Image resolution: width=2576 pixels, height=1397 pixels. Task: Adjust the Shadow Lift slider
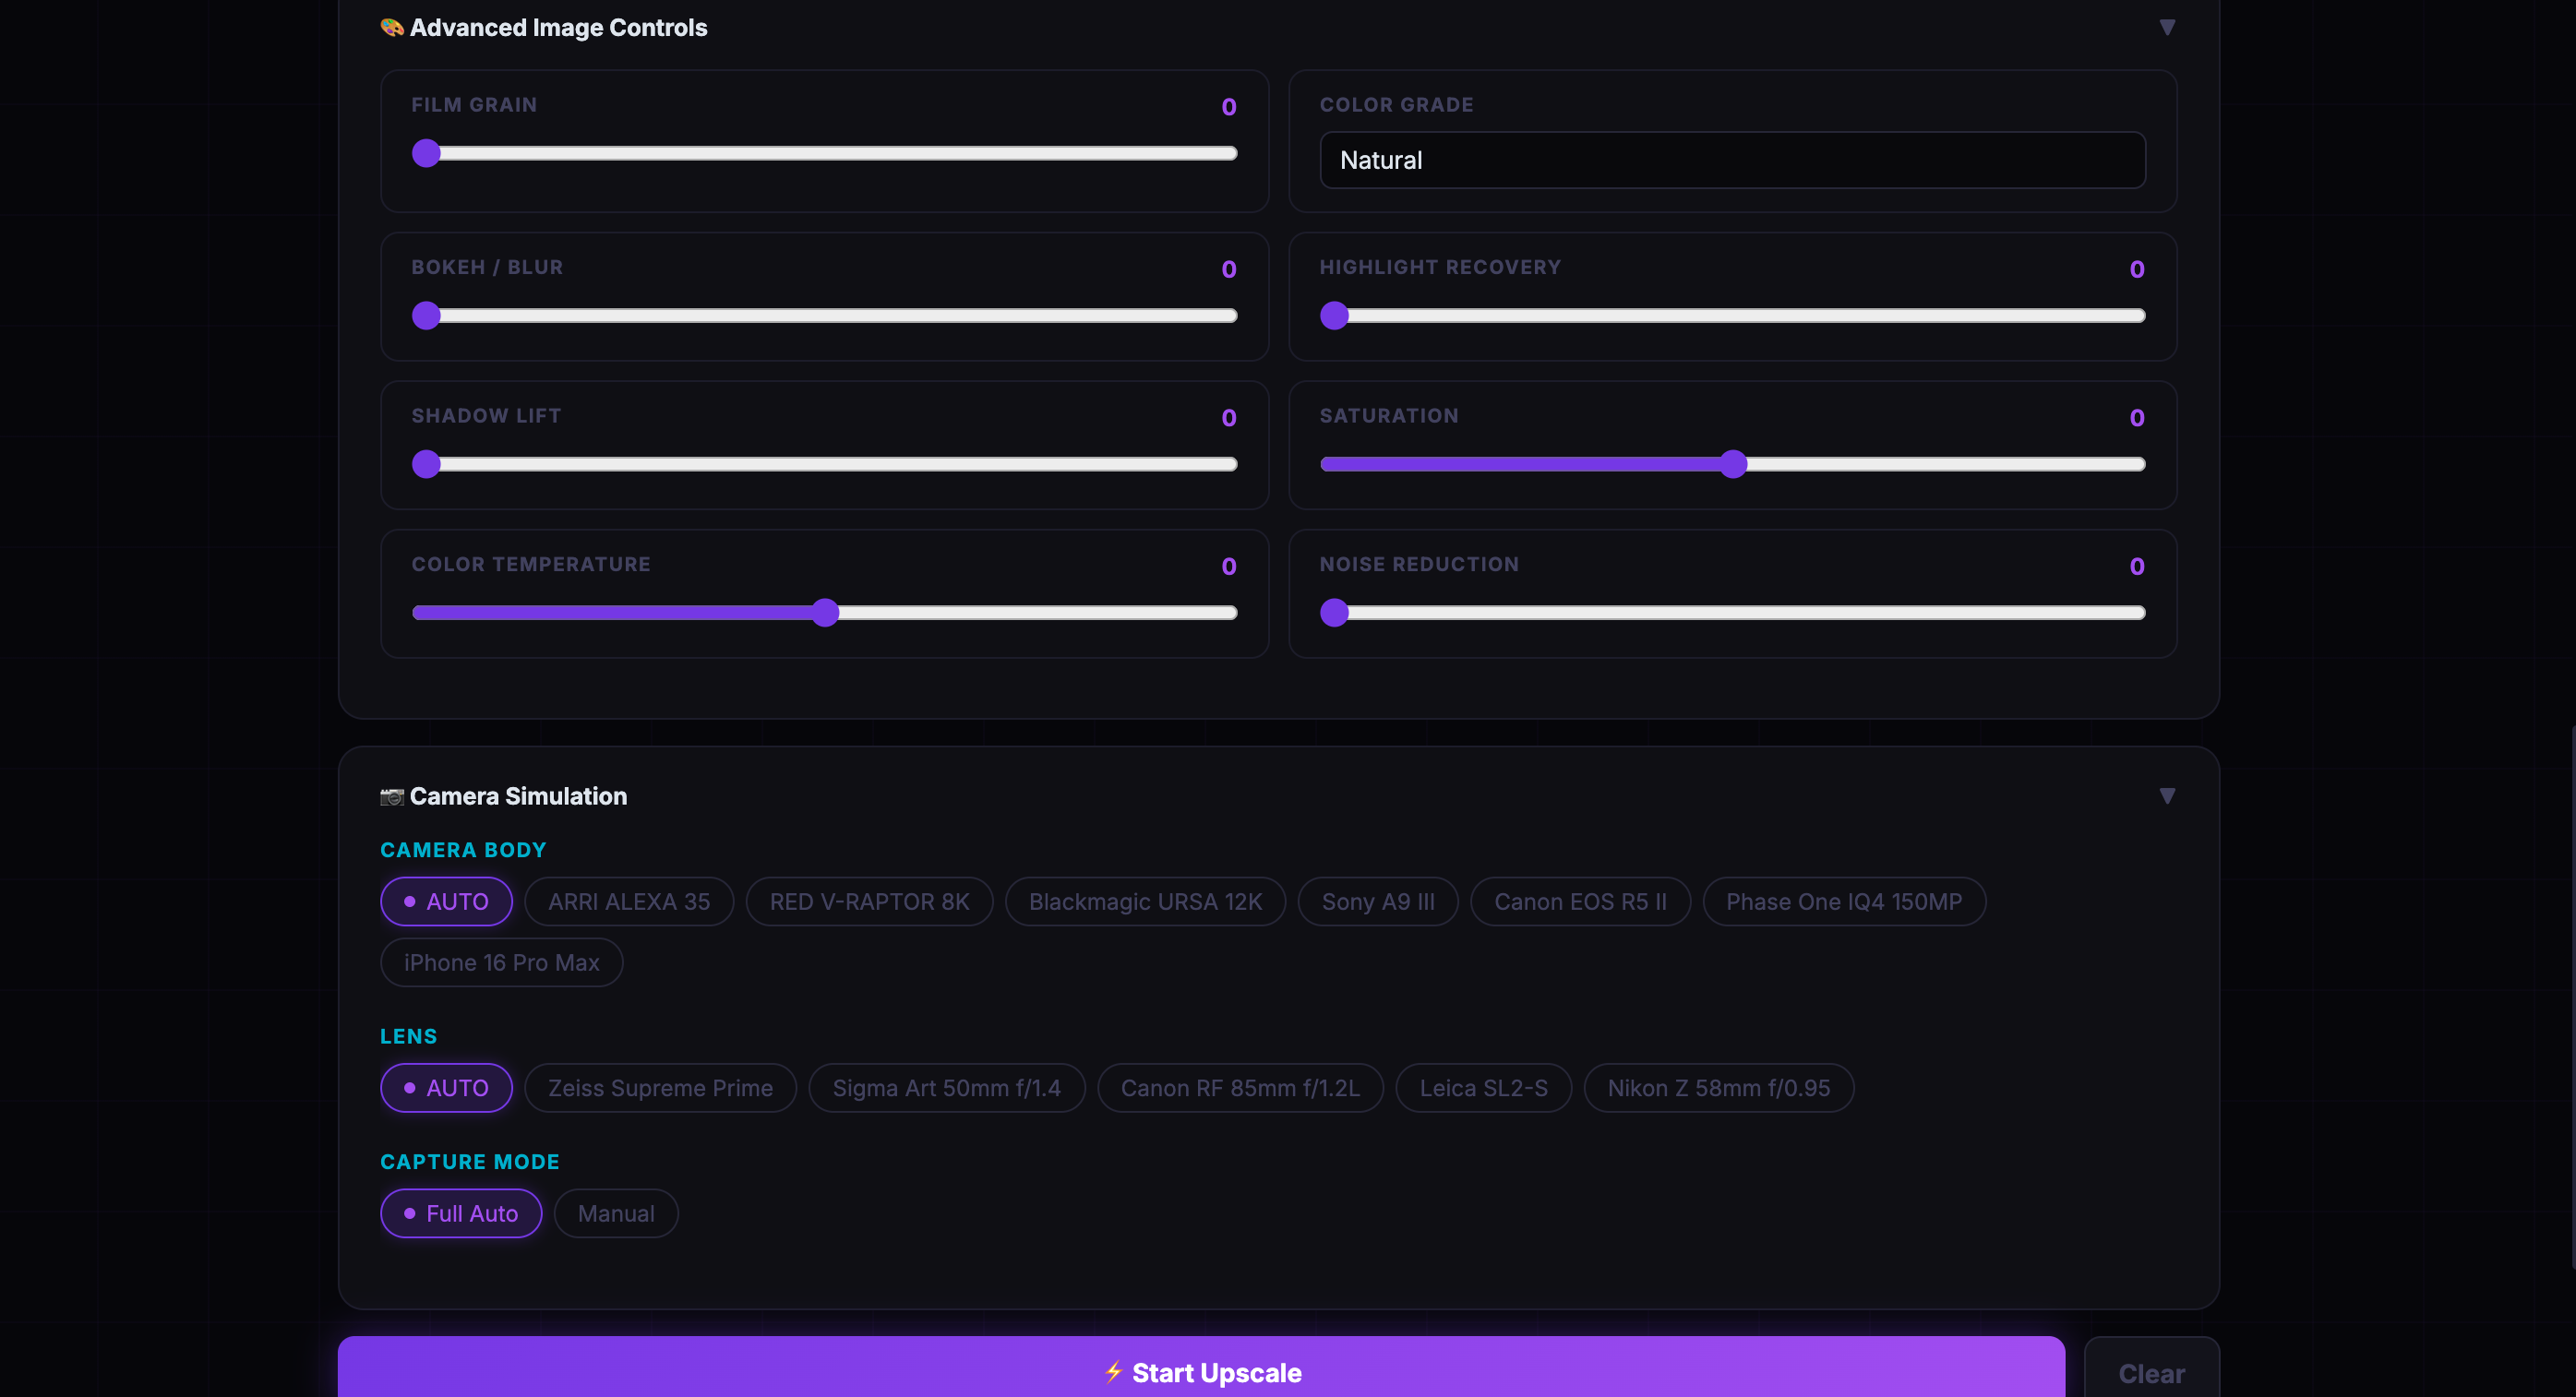click(x=825, y=464)
